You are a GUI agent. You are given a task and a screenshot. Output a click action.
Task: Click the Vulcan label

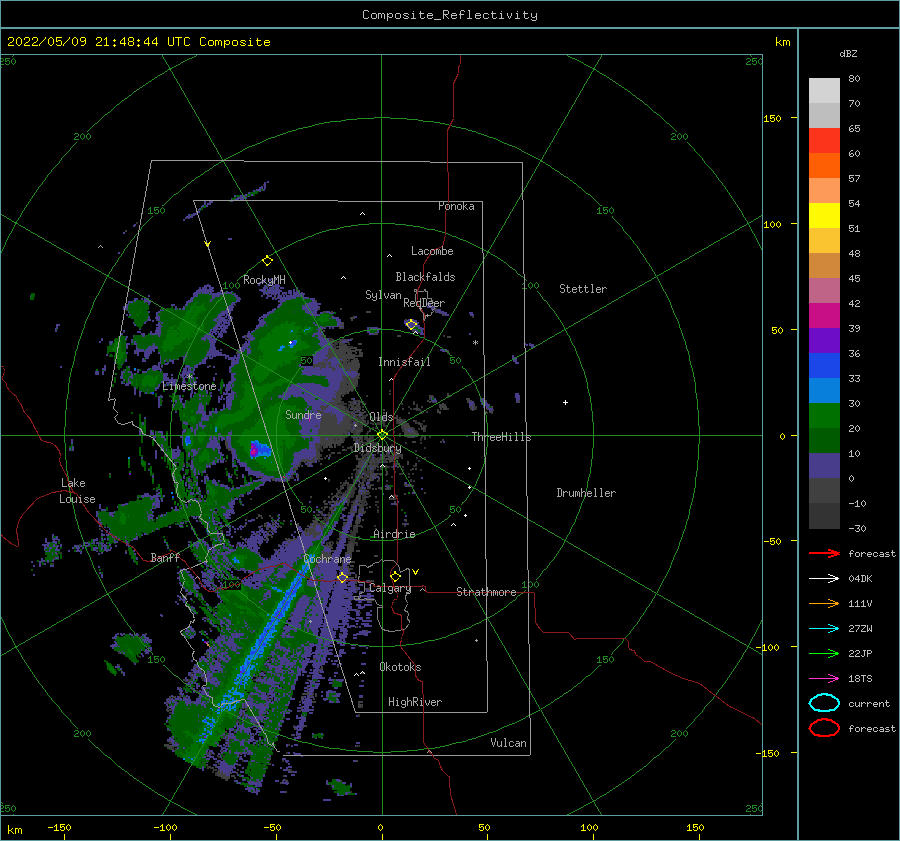point(508,743)
